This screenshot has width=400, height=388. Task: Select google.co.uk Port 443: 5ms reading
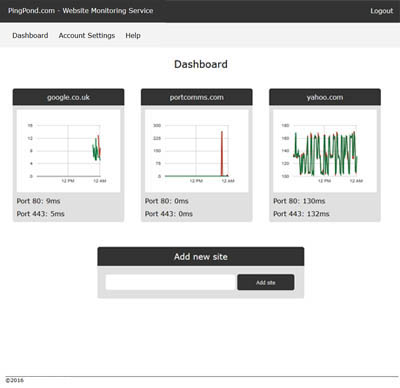coord(40,214)
